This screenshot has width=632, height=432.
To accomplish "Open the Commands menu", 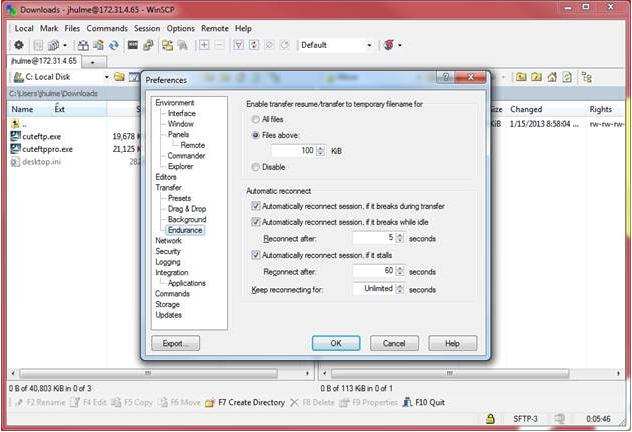I will pyautogui.click(x=106, y=28).
